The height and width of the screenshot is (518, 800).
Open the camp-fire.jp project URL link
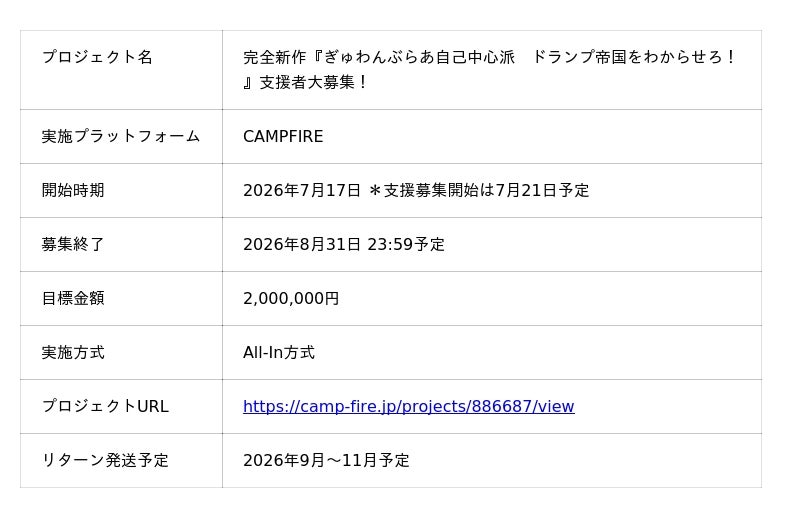(409, 406)
